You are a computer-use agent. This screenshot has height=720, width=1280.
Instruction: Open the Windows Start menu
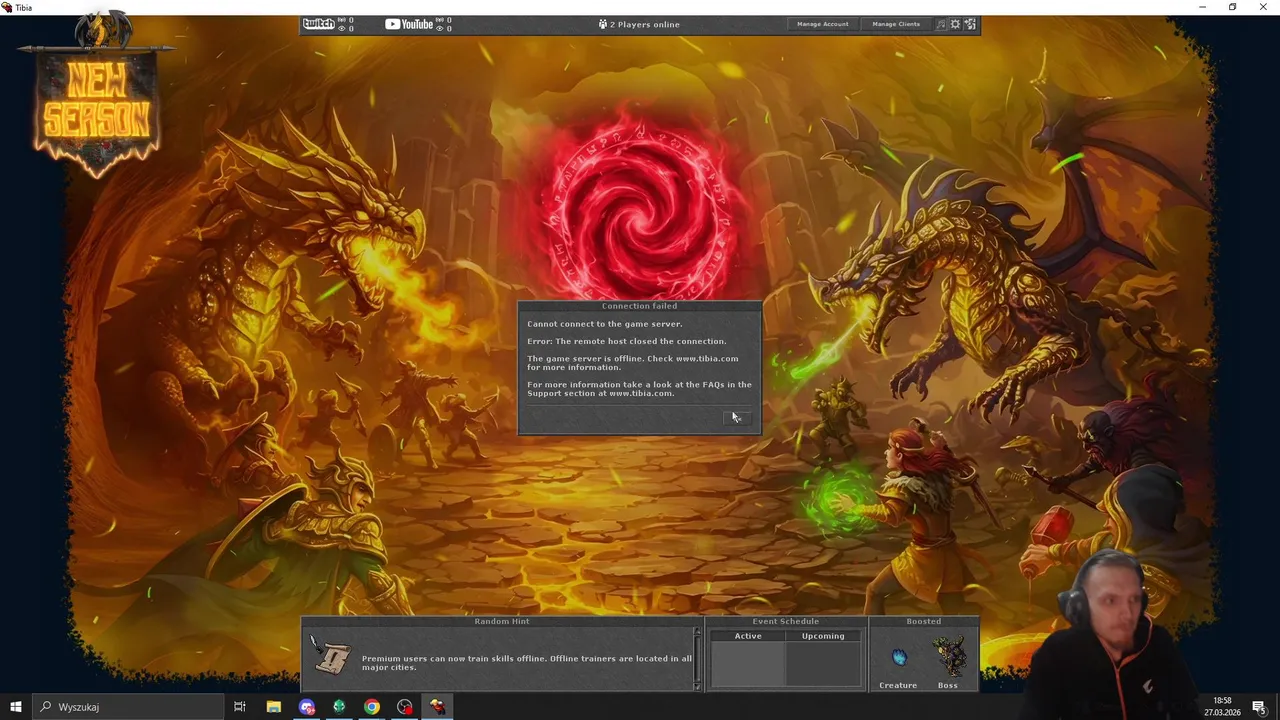(x=15, y=707)
